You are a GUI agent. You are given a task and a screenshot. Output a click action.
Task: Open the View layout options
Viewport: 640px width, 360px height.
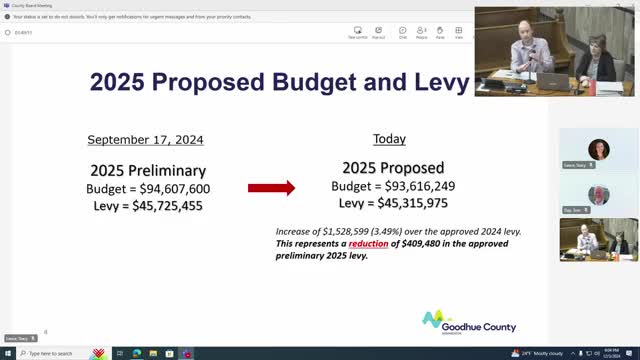pyautogui.click(x=459, y=32)
